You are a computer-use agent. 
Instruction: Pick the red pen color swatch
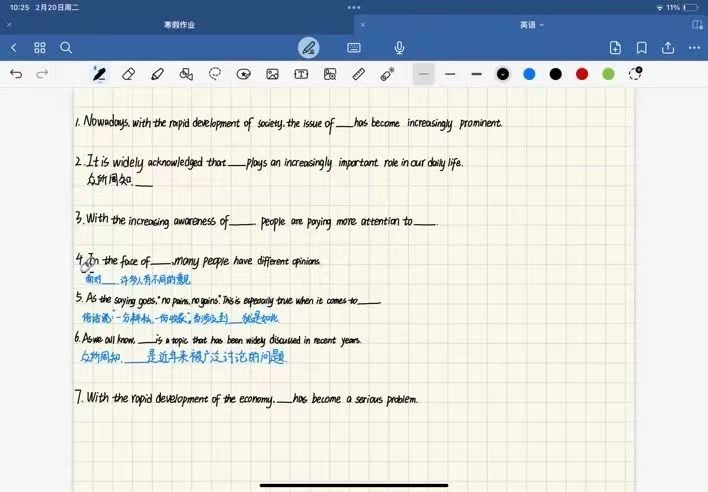click(582, 74)
